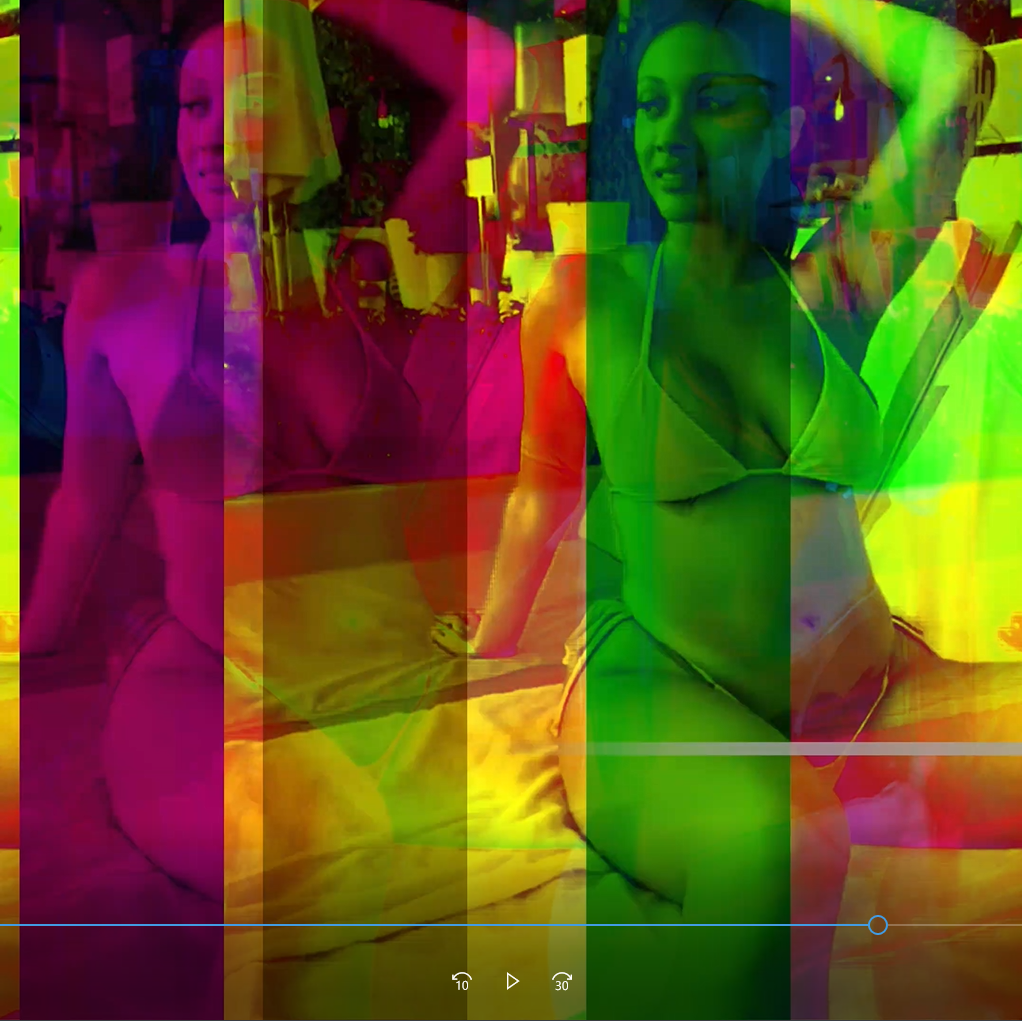Click the control bar area left of rewind

(x=300, y=981)
